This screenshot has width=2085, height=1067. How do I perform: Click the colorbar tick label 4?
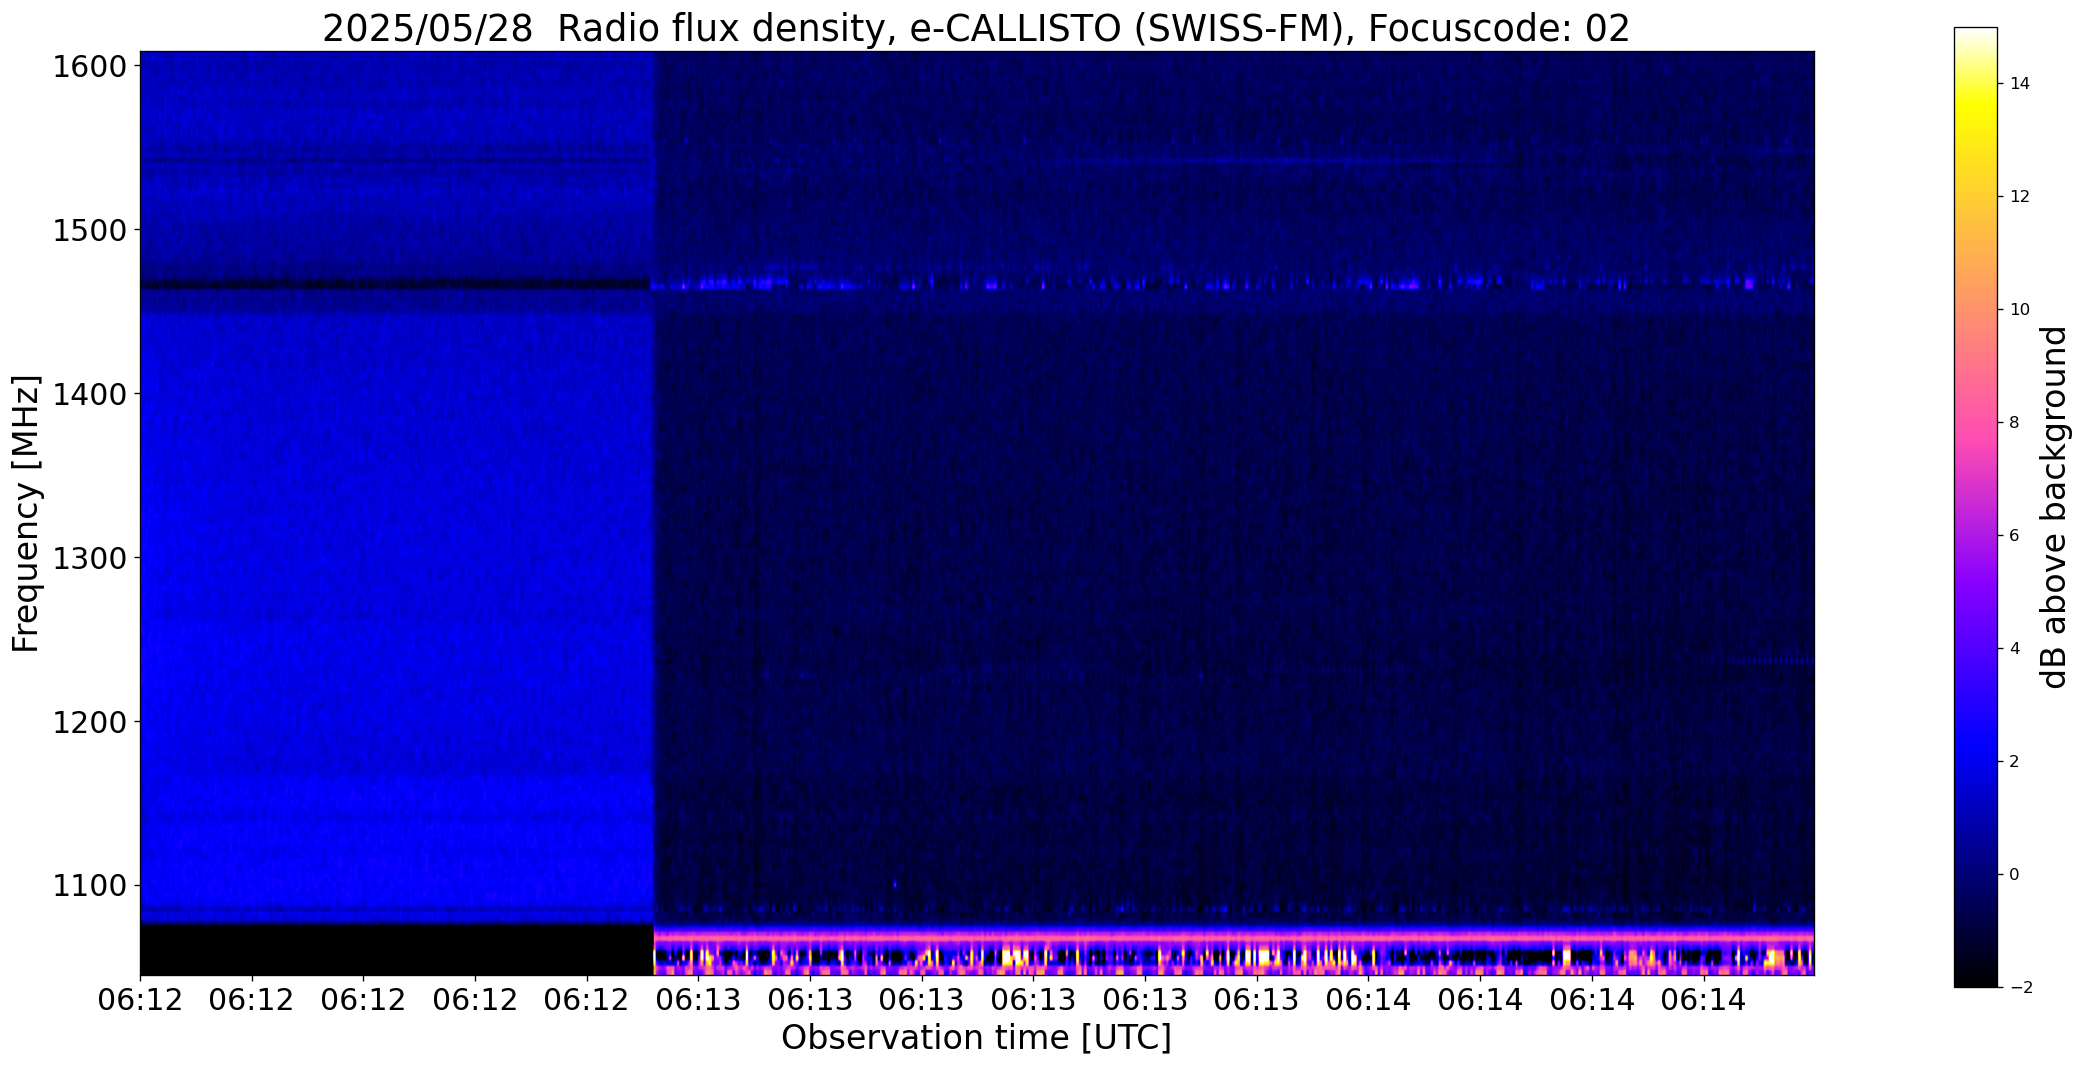coord(2014,649)
